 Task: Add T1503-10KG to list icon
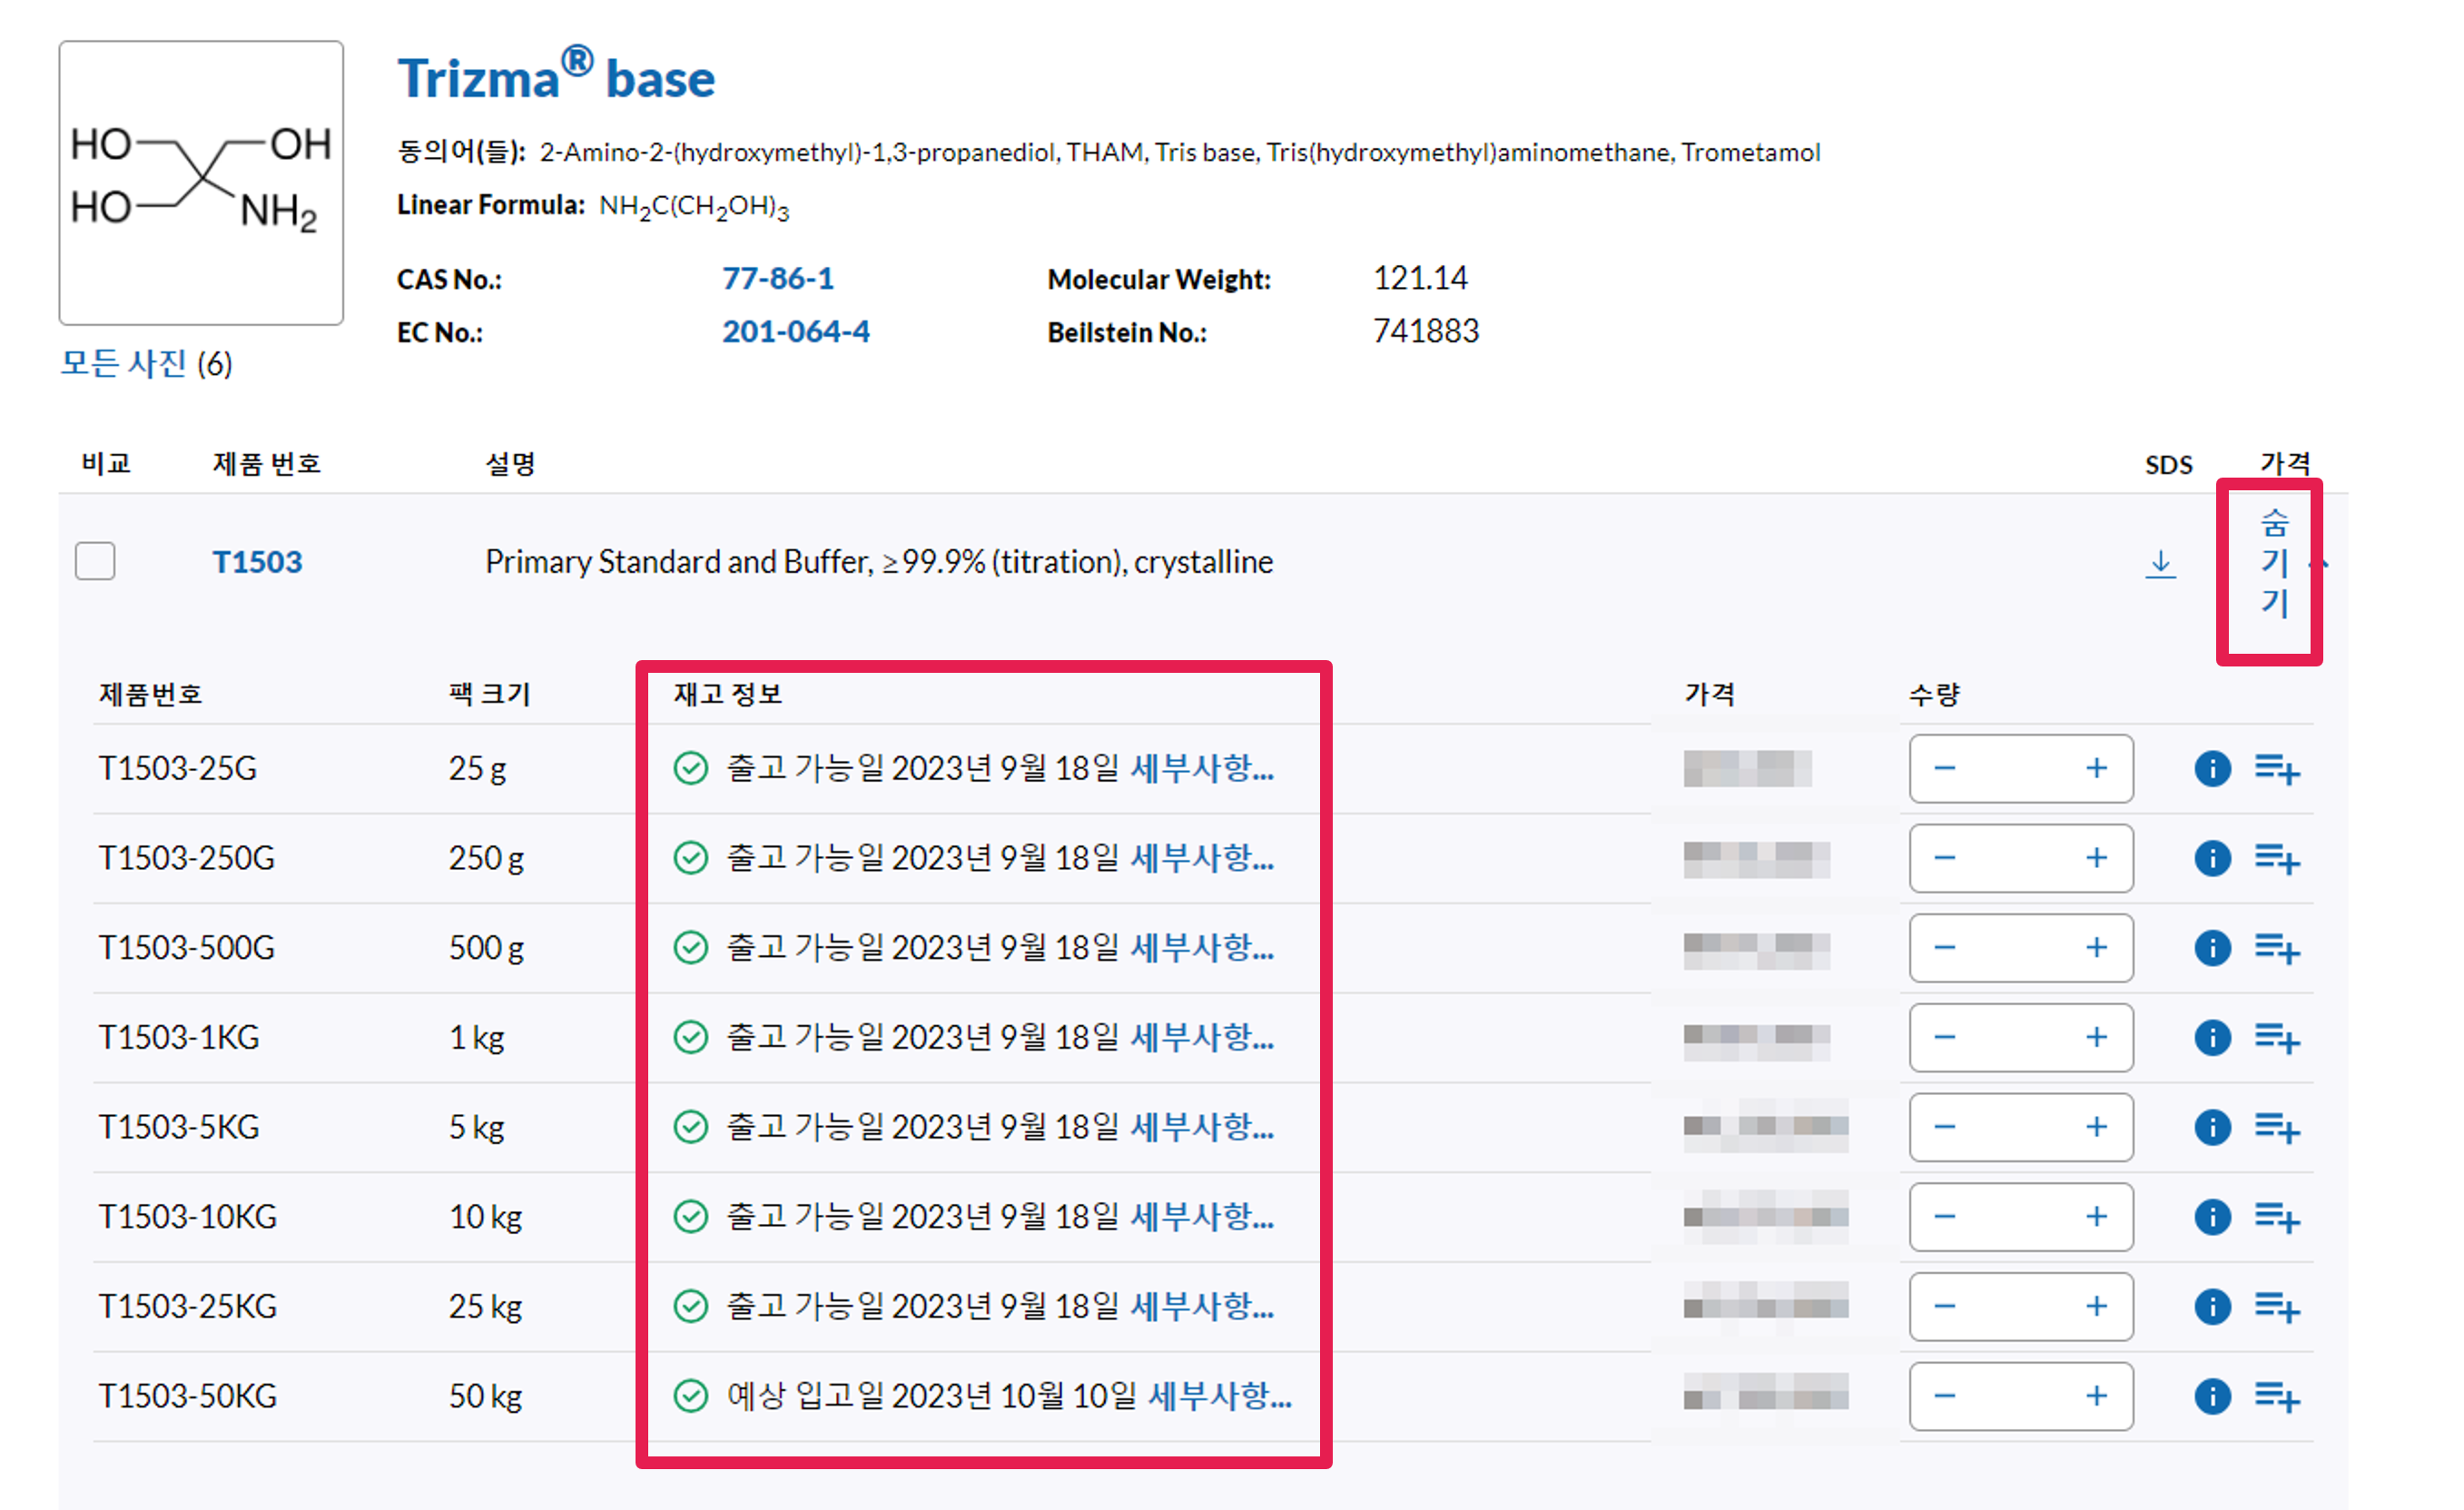click(2277, 1216)
